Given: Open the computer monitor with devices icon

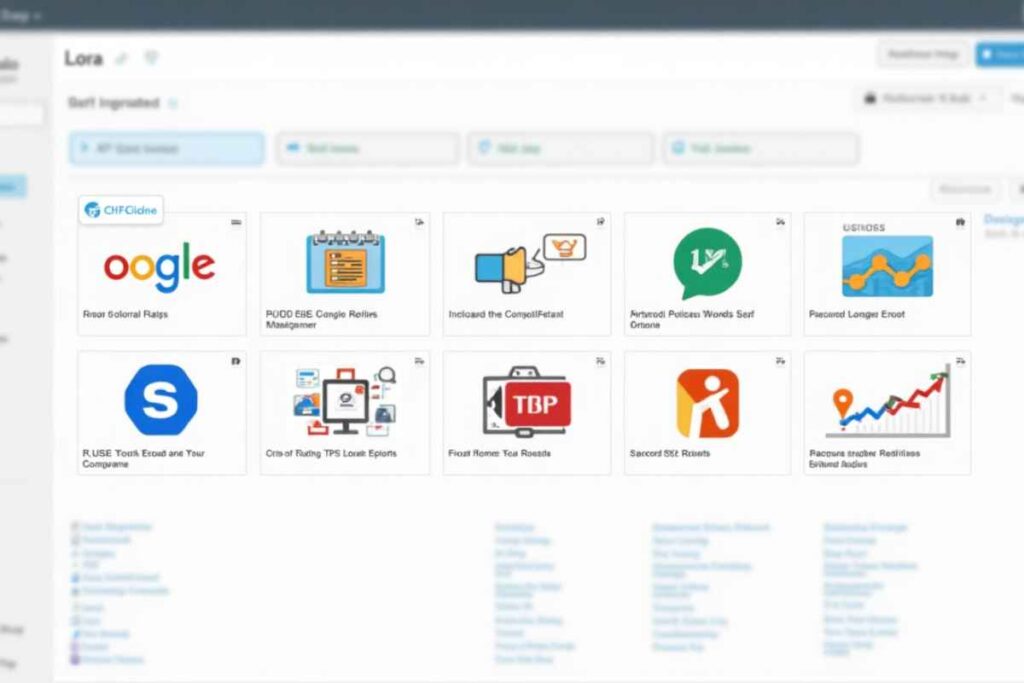Looking at the screenshot, I should [345, 401].
